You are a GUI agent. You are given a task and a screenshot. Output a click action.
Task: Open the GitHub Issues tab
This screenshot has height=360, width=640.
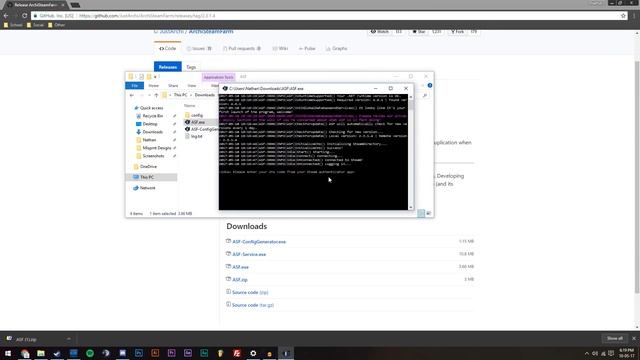199,48
